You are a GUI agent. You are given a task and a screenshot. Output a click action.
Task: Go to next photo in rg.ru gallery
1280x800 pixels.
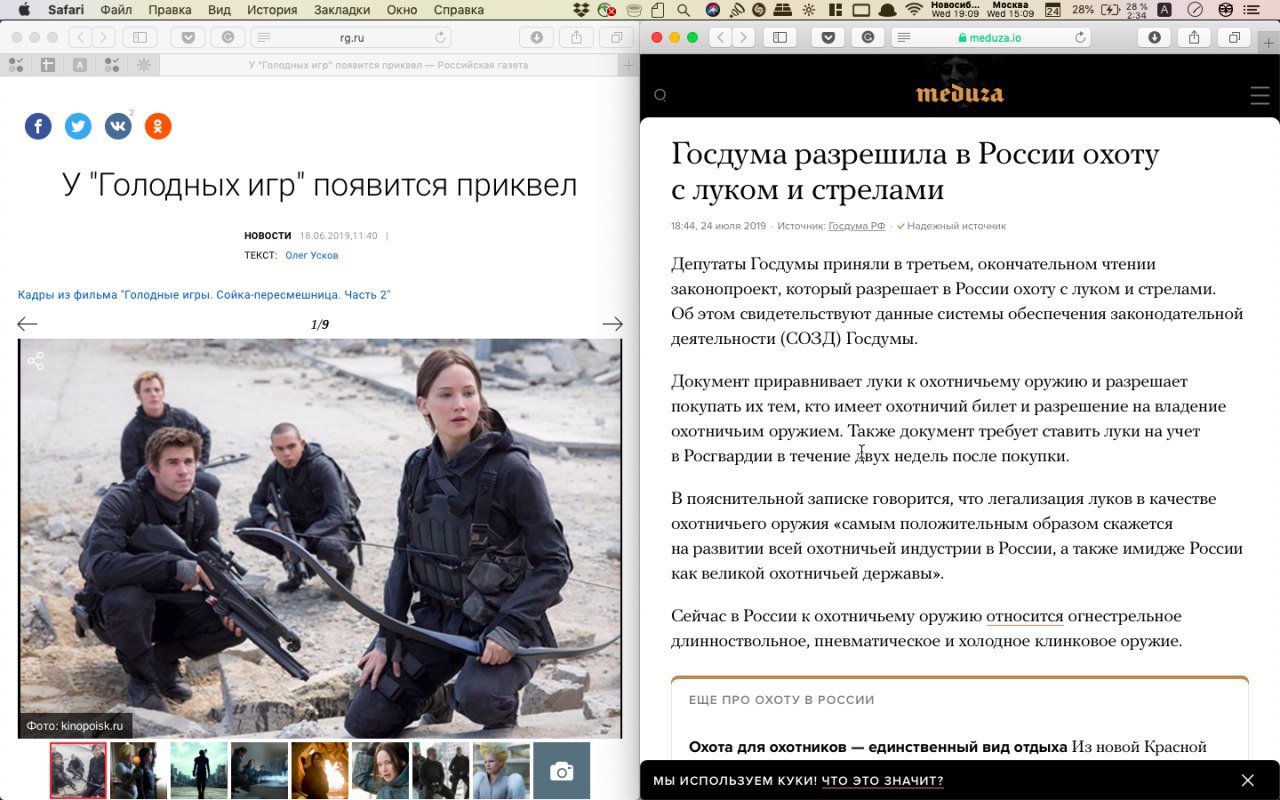[612, 324]
